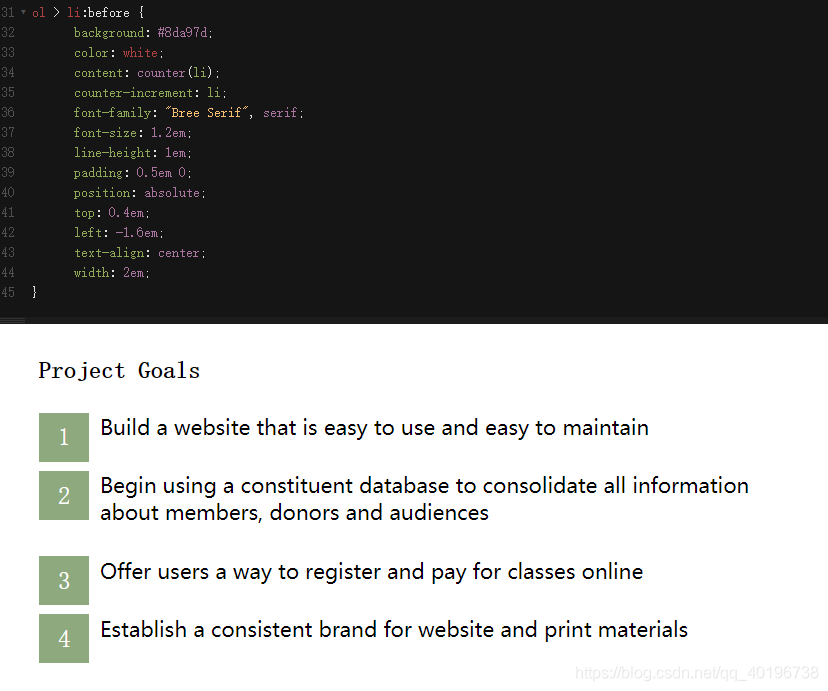Viewport: 828px width, 691px height.
Task: Click 'about members, donors and audiences' line
Action: (x=295, y=513)
